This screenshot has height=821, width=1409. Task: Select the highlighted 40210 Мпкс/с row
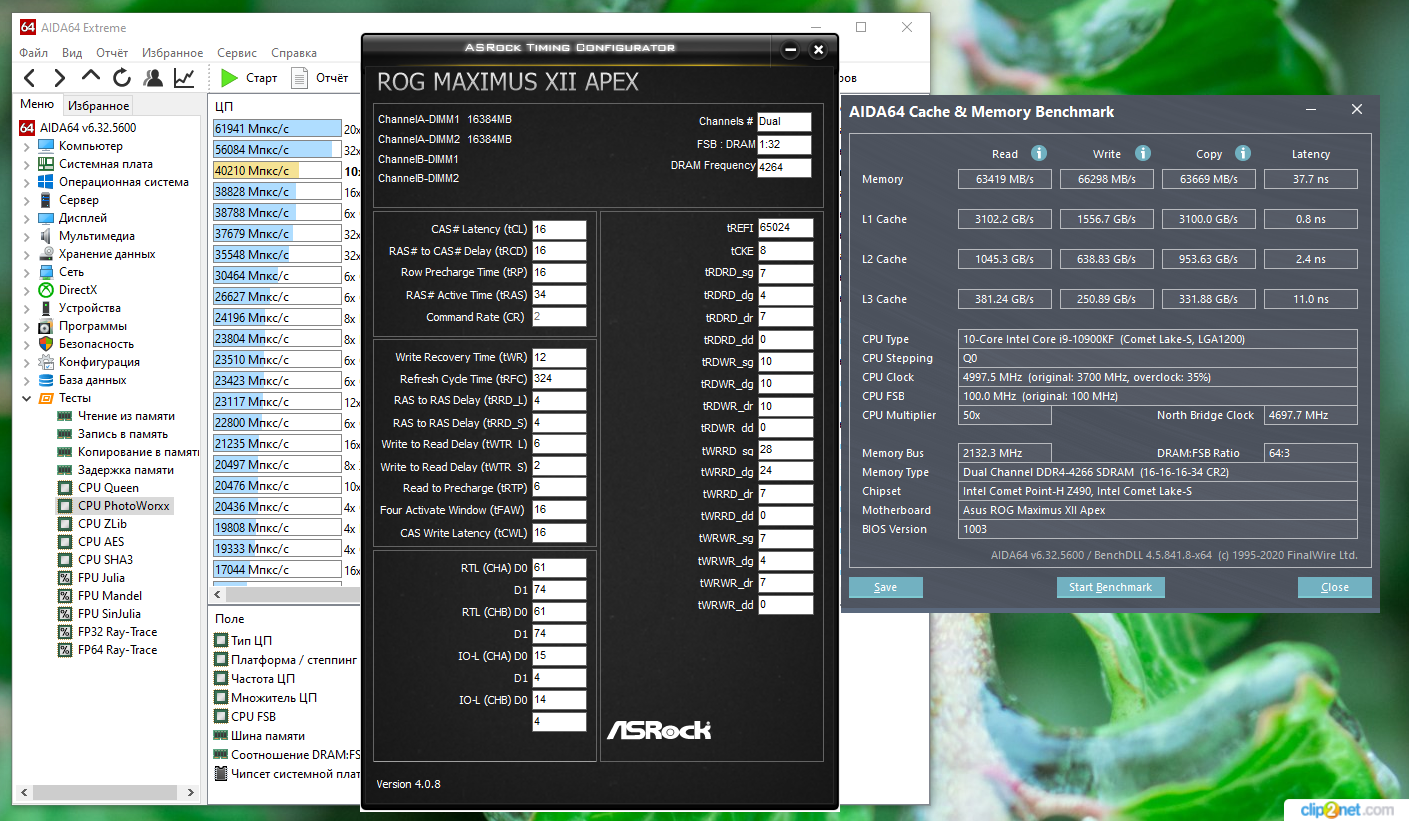point(277,170)
